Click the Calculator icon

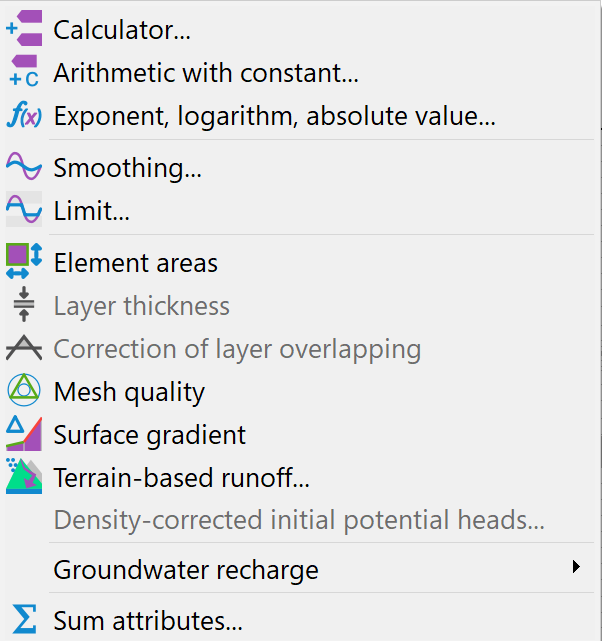(24, 29)
